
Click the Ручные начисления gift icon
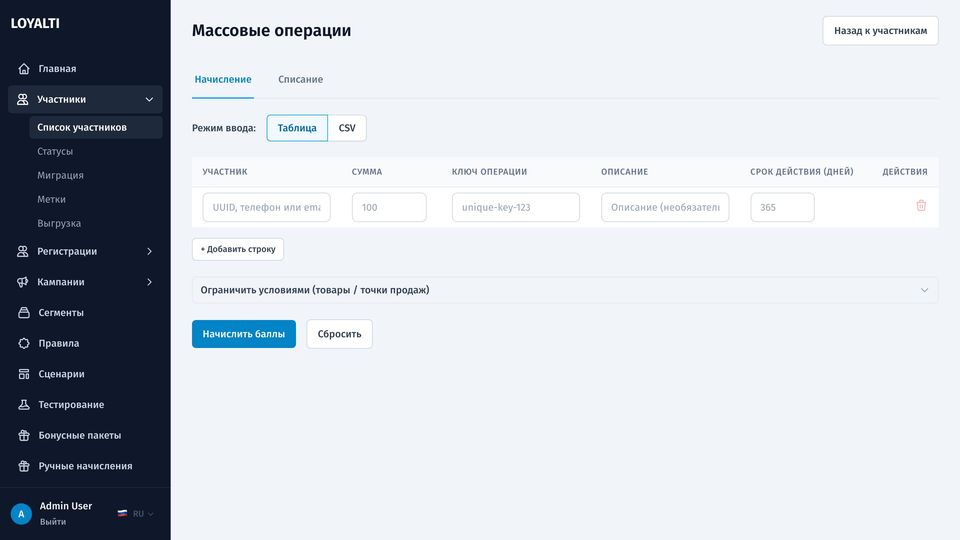(24, 466)
